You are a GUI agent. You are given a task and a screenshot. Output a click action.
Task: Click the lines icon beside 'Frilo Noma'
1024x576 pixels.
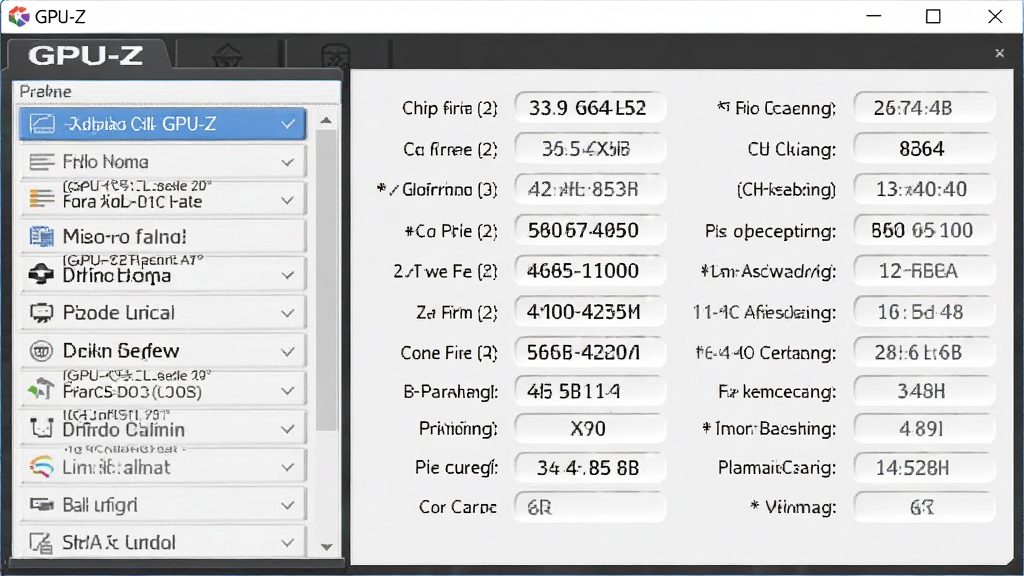tap(42, 161)
